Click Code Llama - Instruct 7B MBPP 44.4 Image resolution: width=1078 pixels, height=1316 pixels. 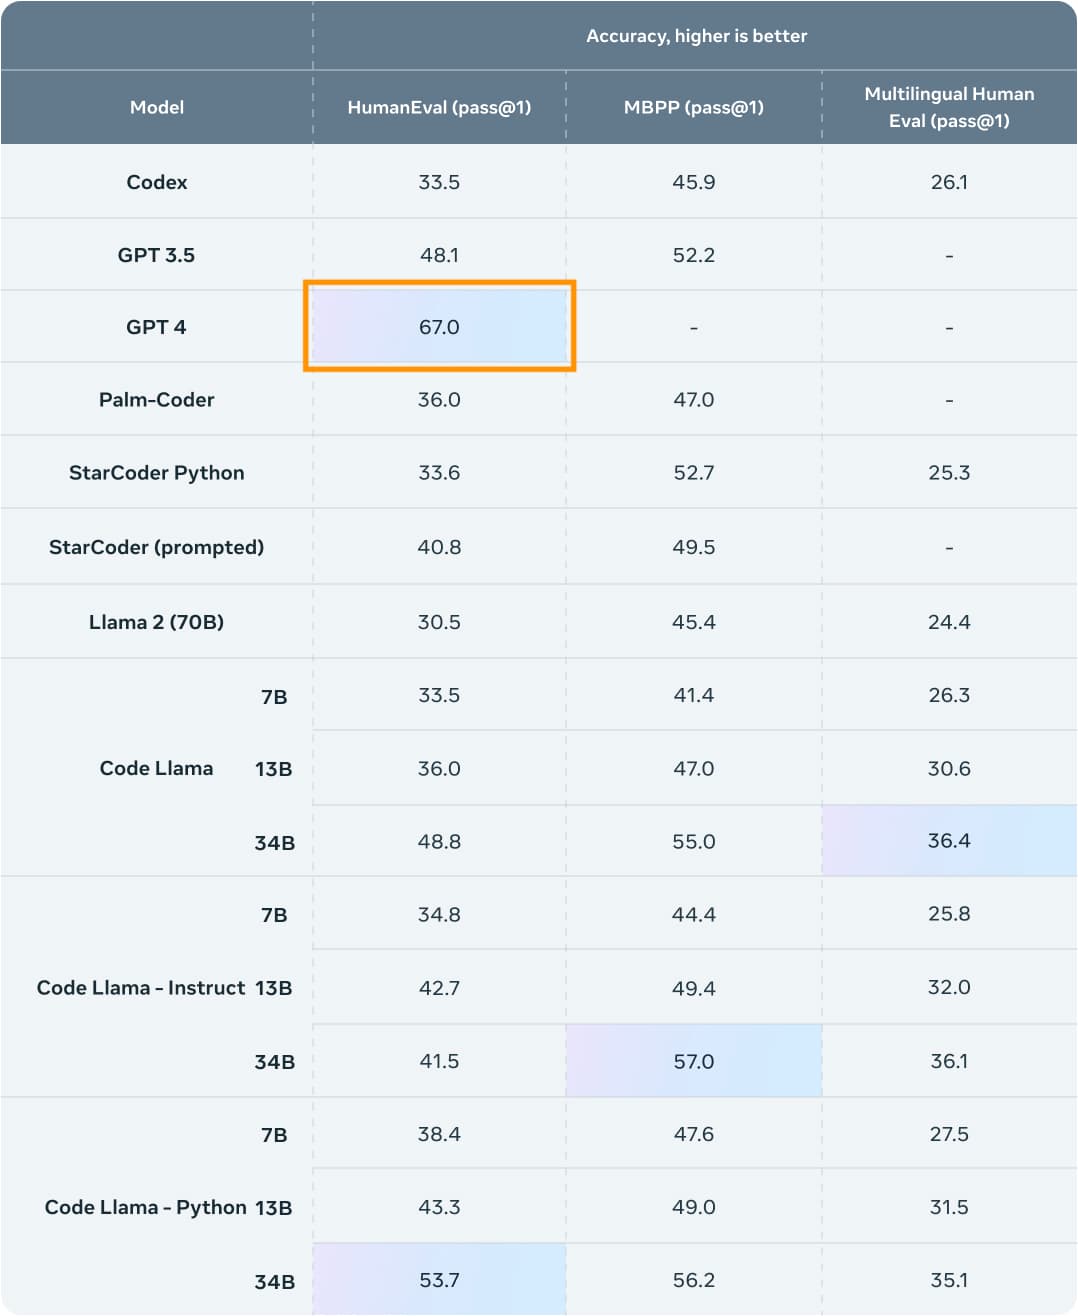tap(694, 914)
